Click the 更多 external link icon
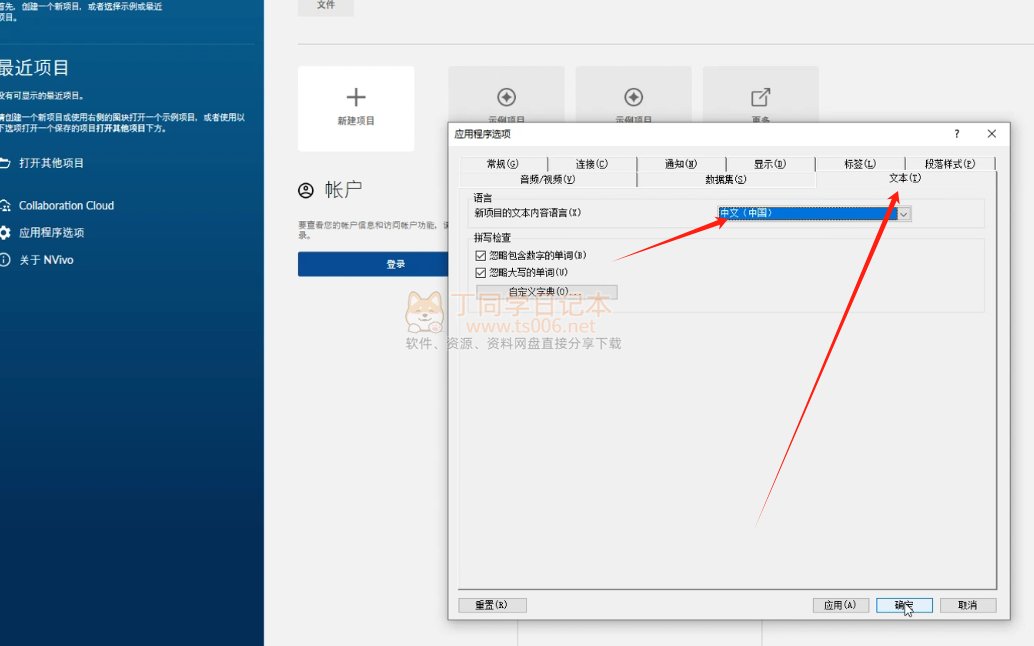Viewport: 1034px width, 646px height. click(760, 97)
